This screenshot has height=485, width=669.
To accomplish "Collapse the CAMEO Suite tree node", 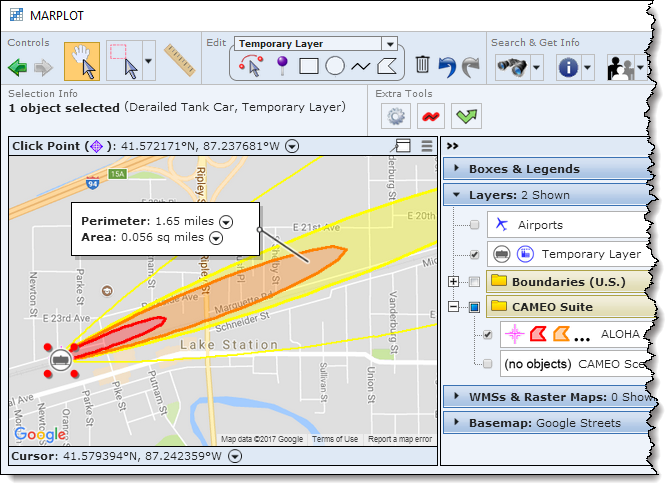I will [x=455, y=307].
